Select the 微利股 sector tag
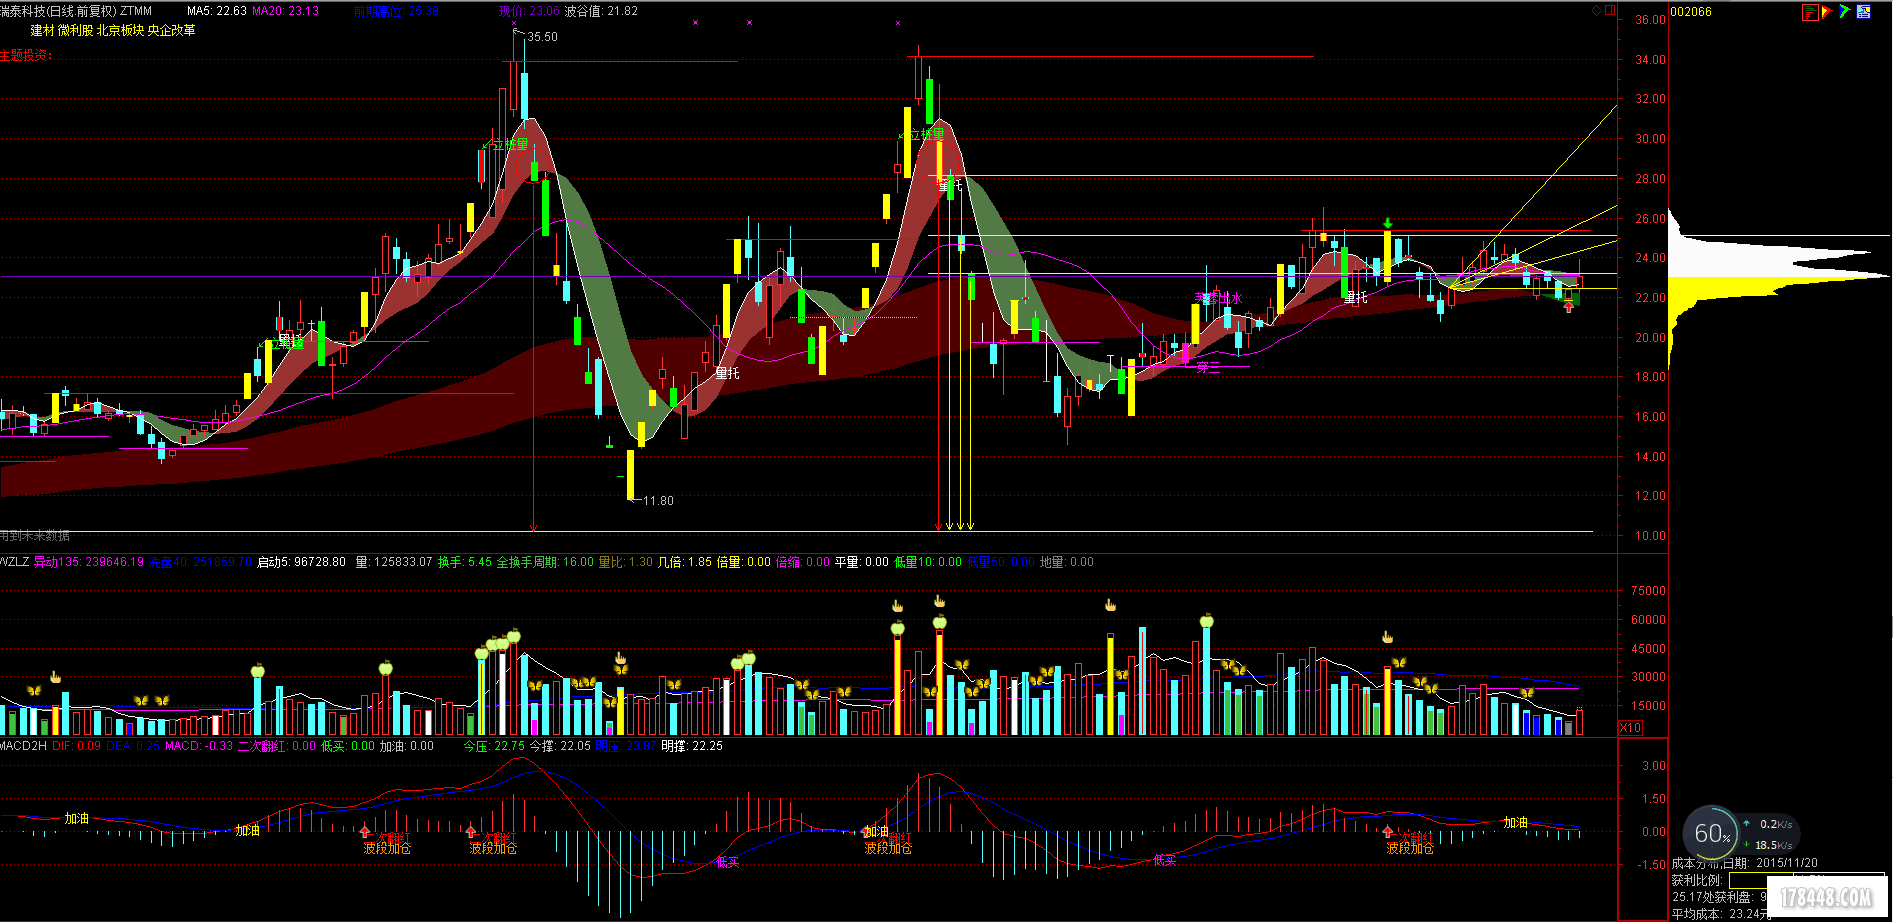 (75, 31)
